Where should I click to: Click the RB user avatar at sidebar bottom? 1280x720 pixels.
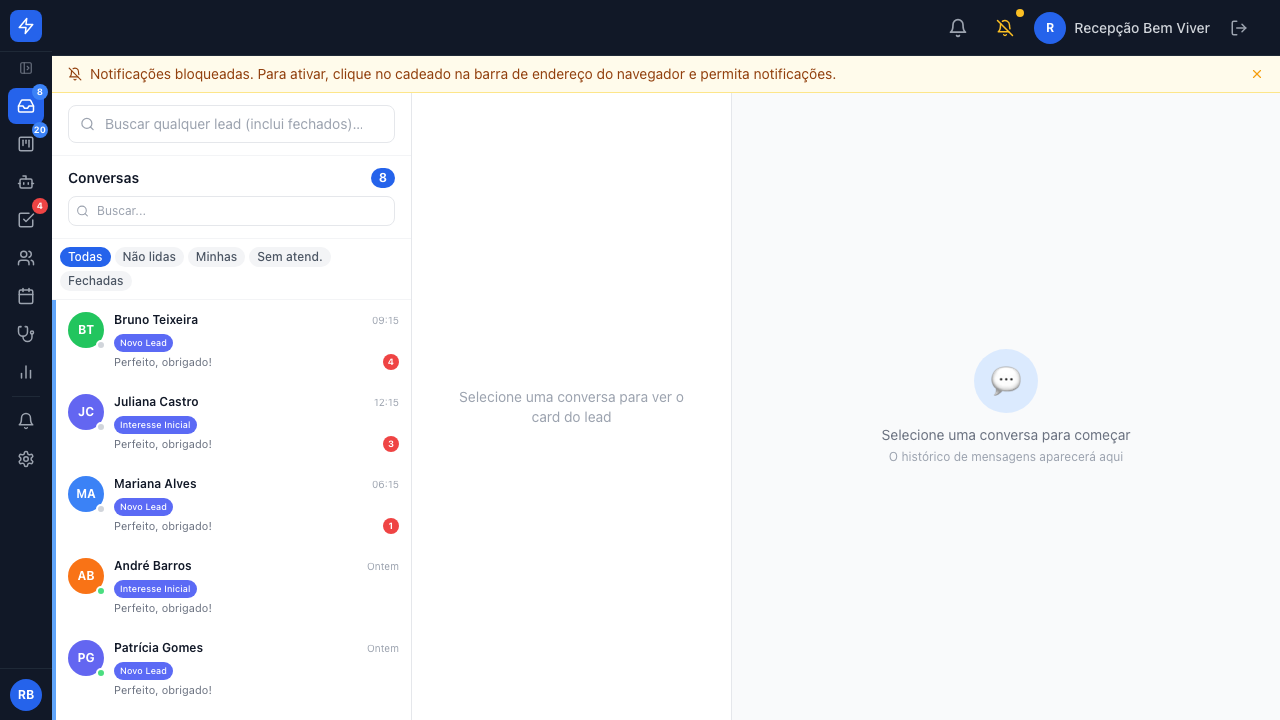click(x=26, y=694)
